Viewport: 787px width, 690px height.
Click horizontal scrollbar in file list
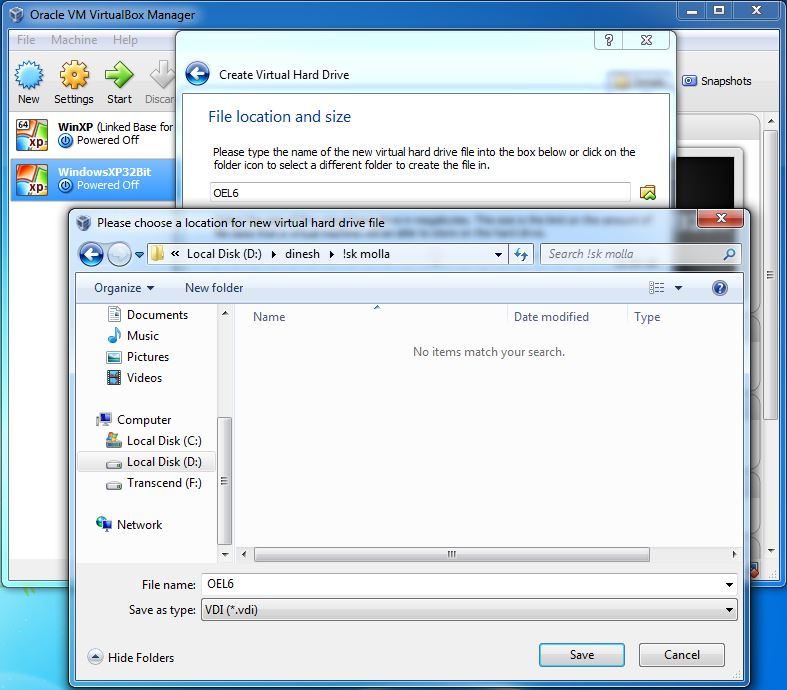tap(452, 555)
